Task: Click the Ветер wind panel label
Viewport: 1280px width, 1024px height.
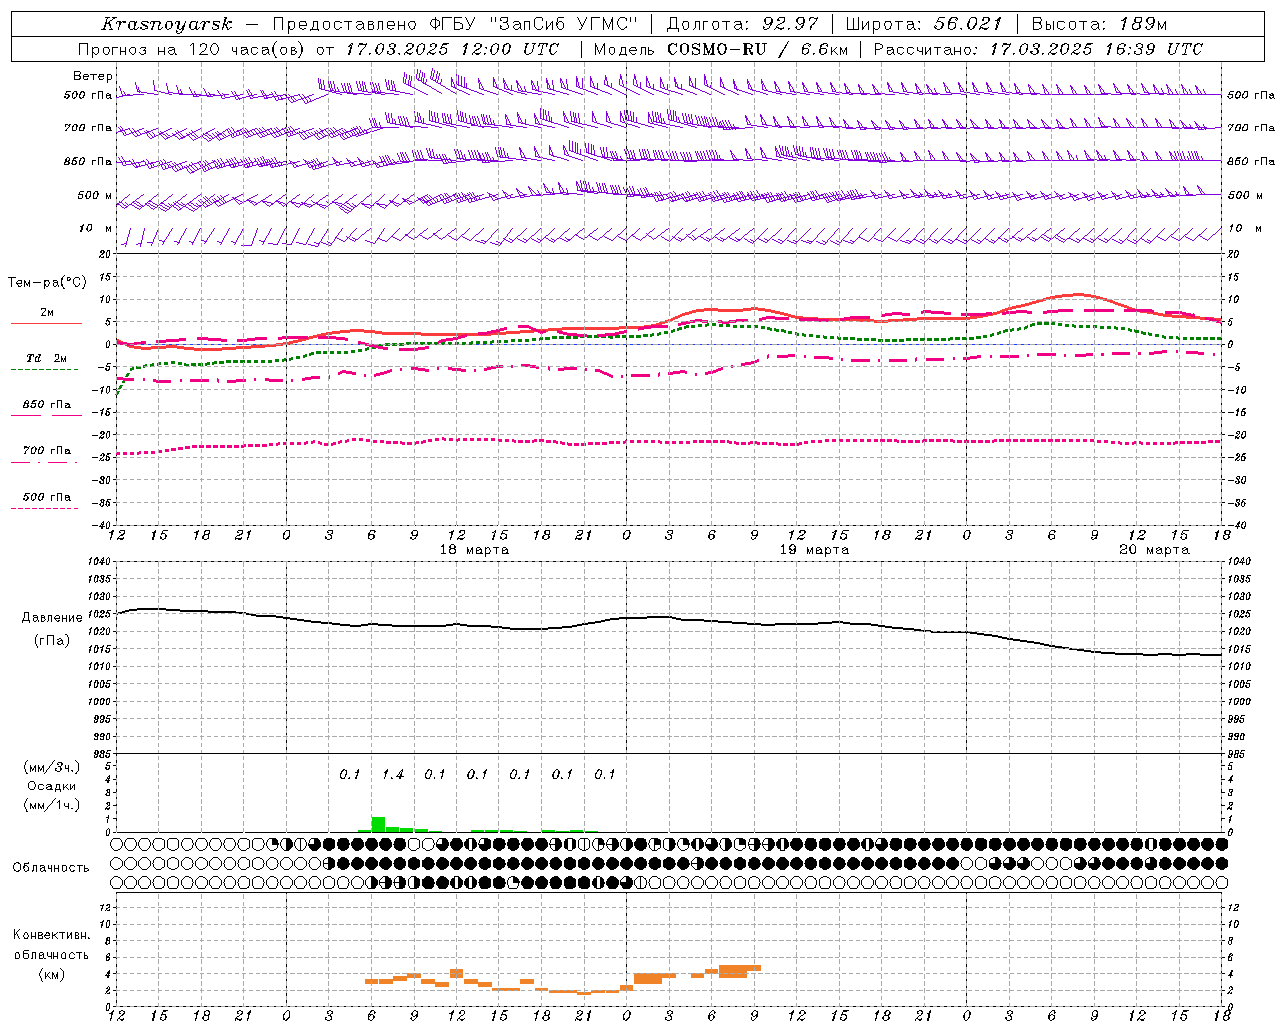Action: tap(93, 76)
